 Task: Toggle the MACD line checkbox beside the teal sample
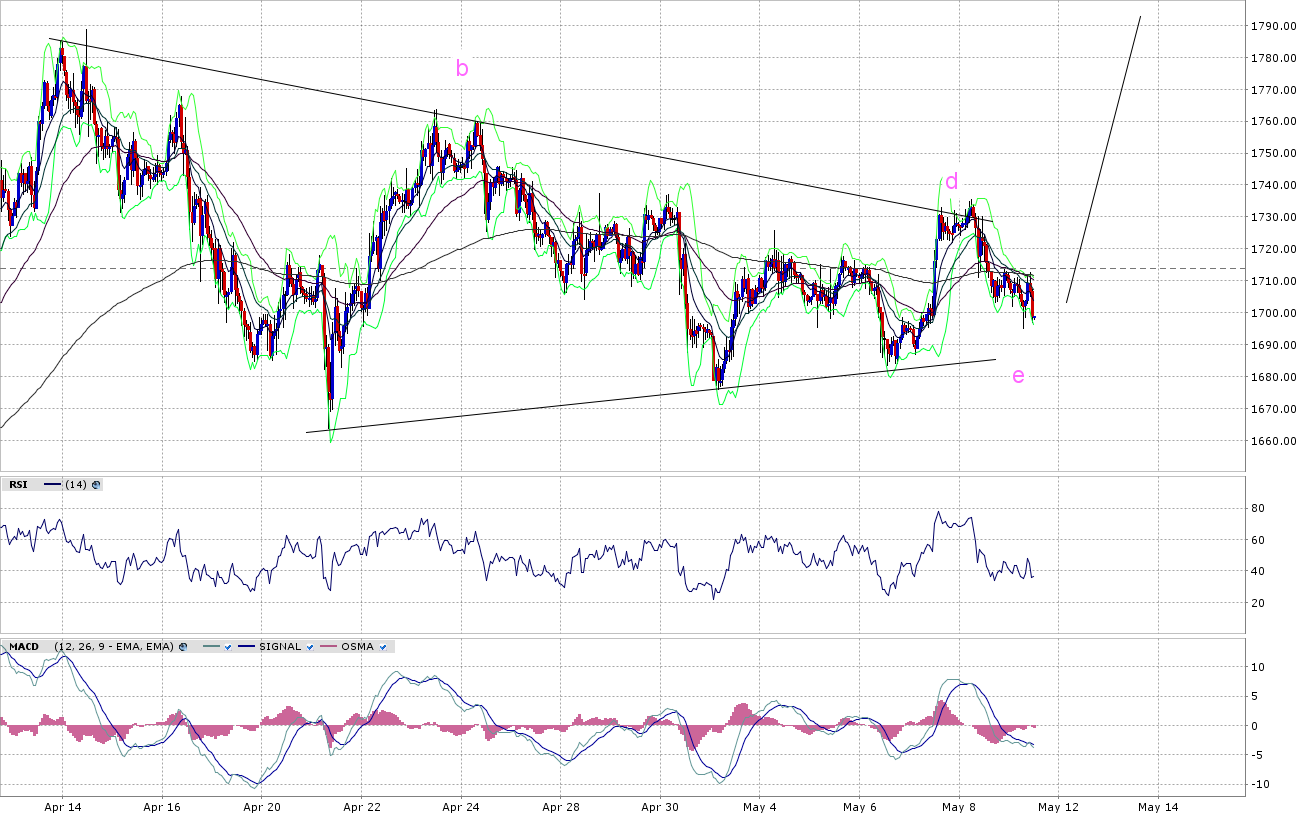coord(228,647)
